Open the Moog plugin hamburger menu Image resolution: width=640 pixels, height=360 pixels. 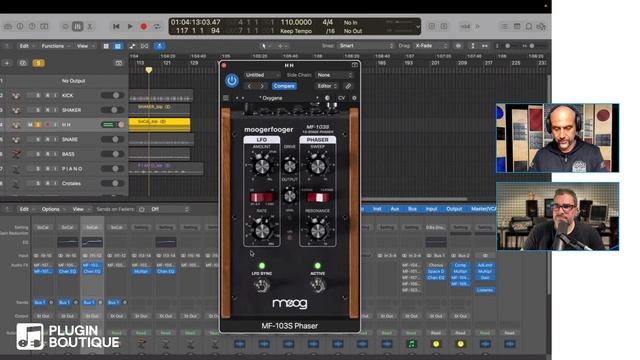pos(226,98)
